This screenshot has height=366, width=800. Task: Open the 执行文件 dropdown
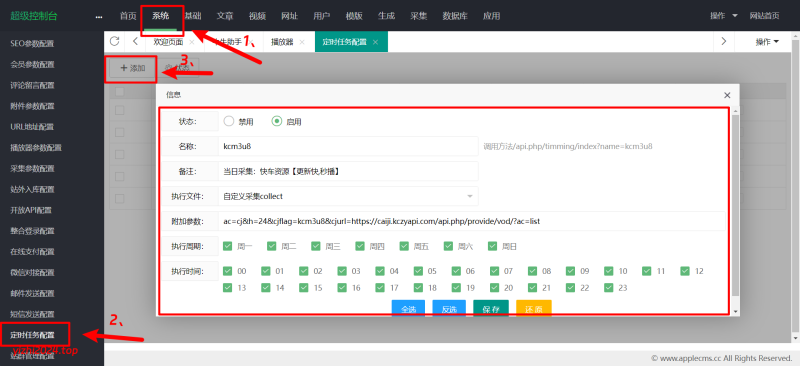[348, 196]
